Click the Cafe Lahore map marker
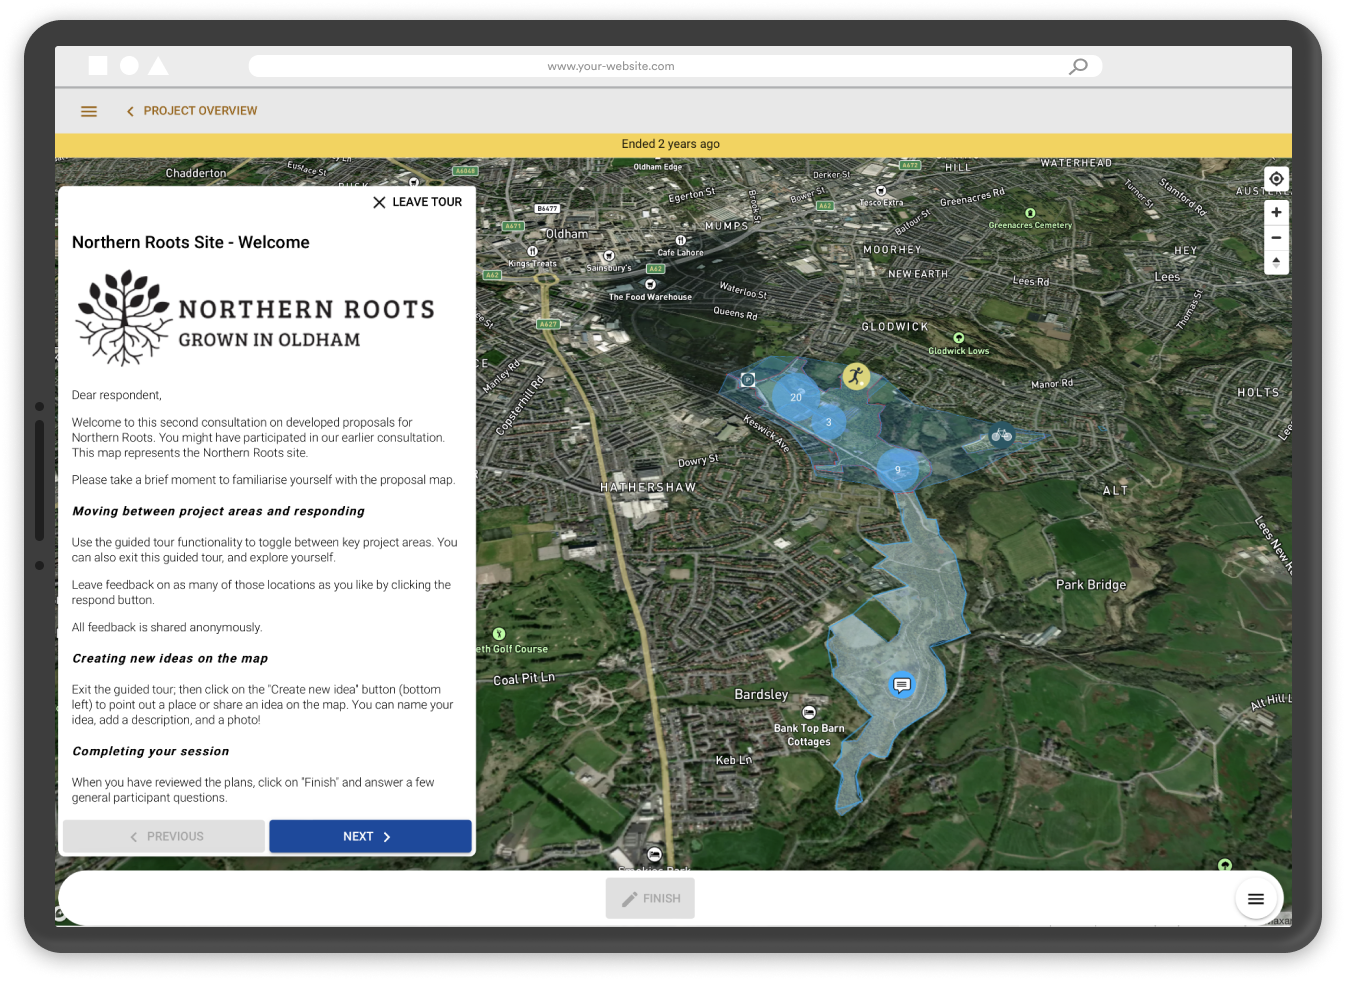 tap(680, 240)
